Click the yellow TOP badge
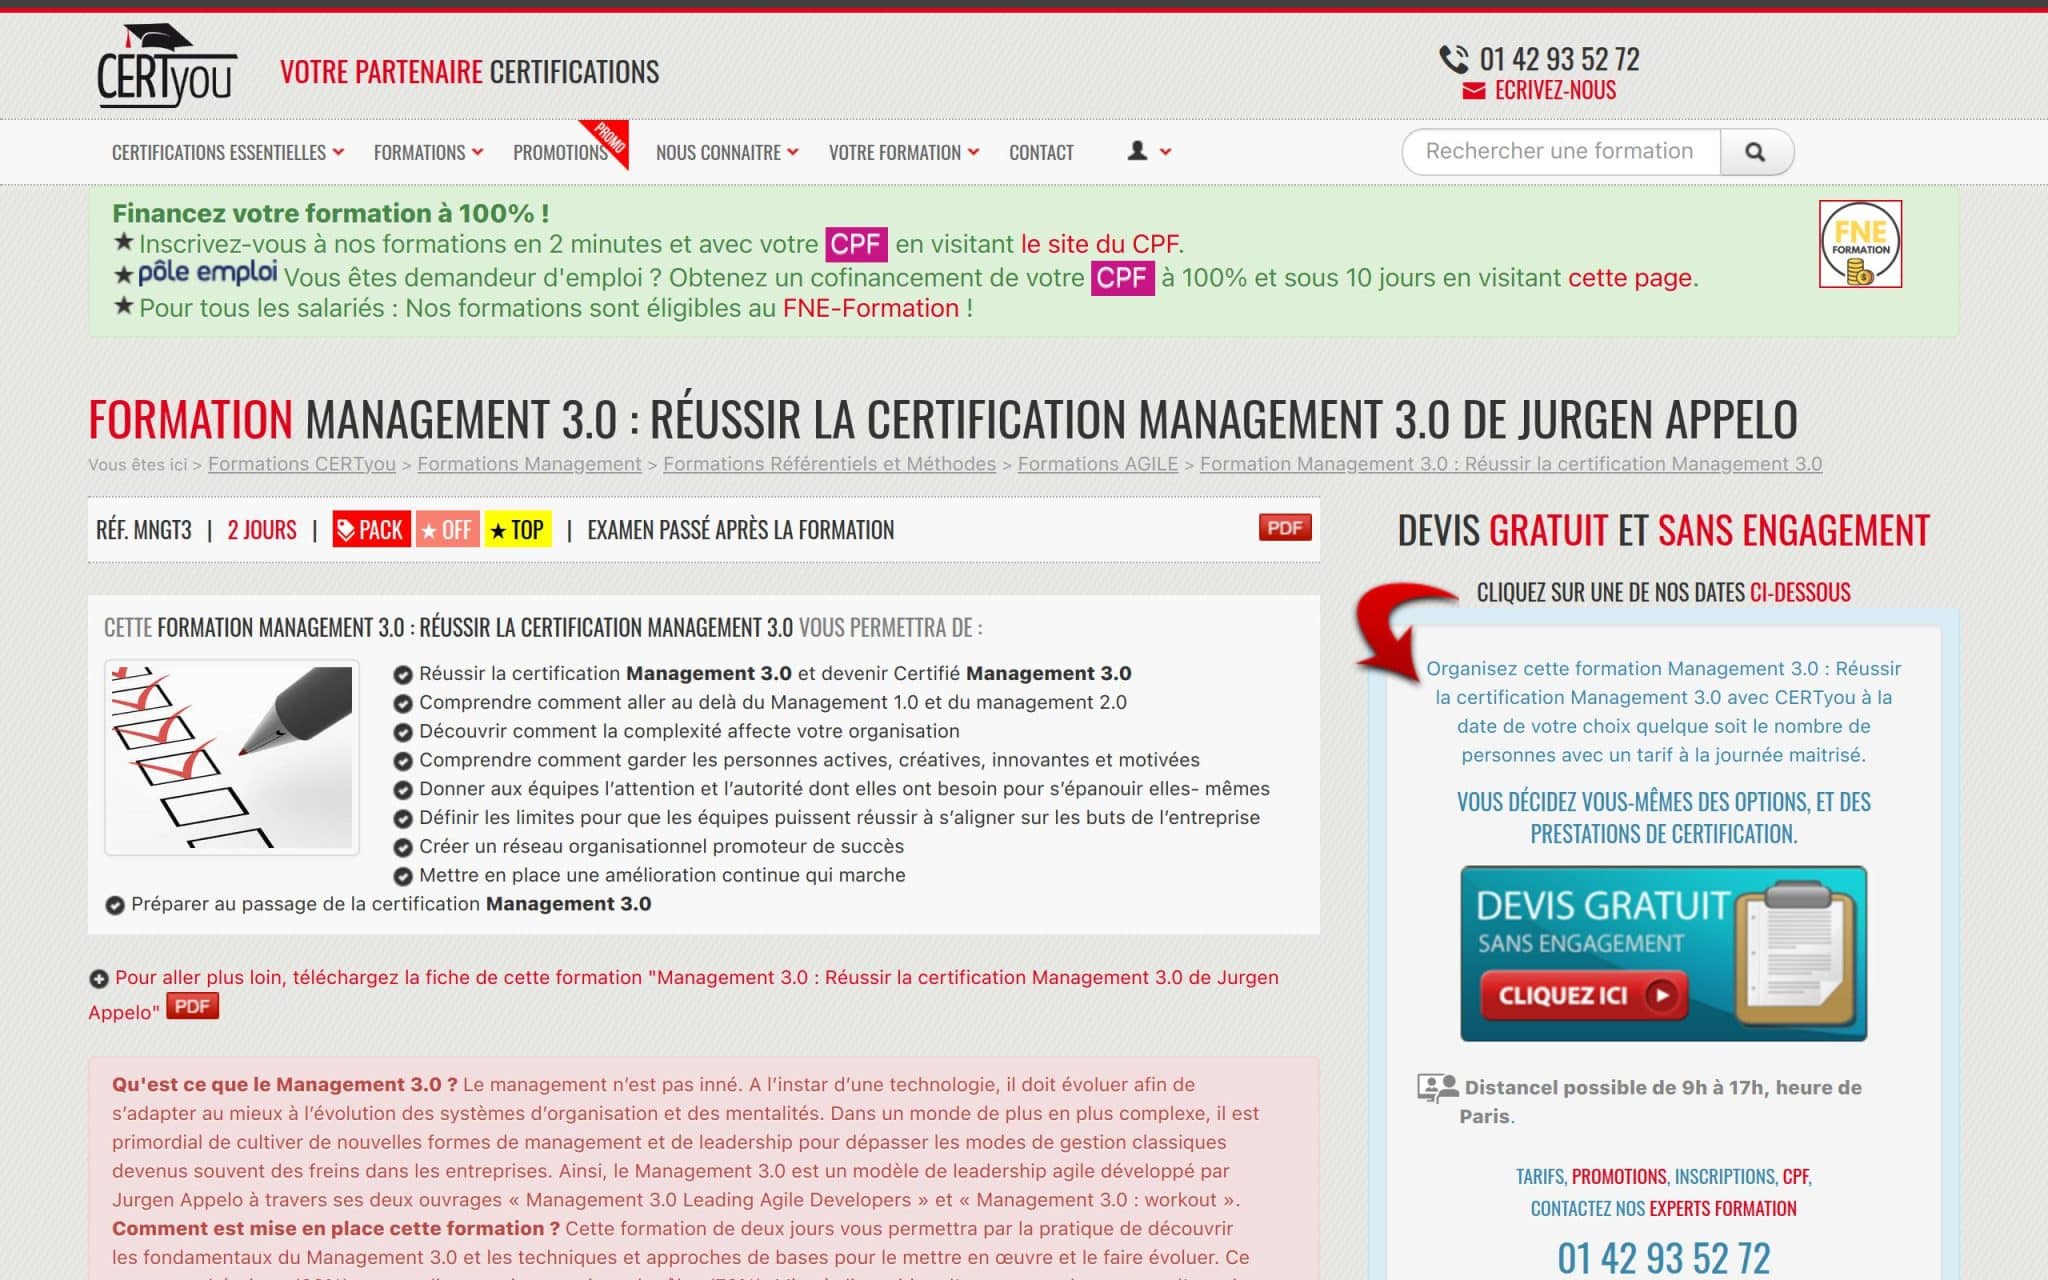This screenshot has width=2048, height=1280. tap(518, 530)
